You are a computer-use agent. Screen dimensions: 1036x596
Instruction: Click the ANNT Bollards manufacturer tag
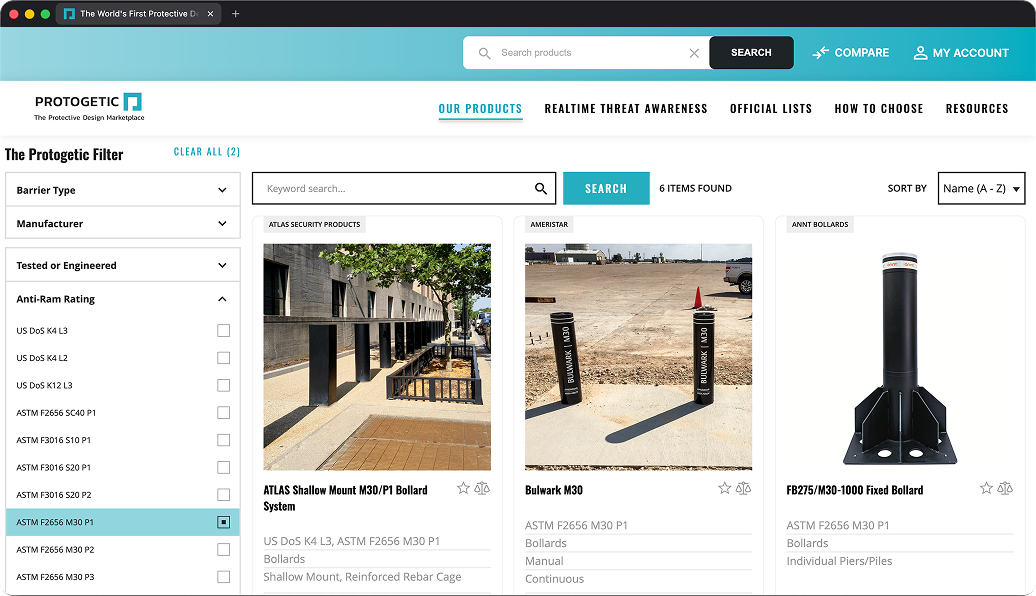[820, 225]
